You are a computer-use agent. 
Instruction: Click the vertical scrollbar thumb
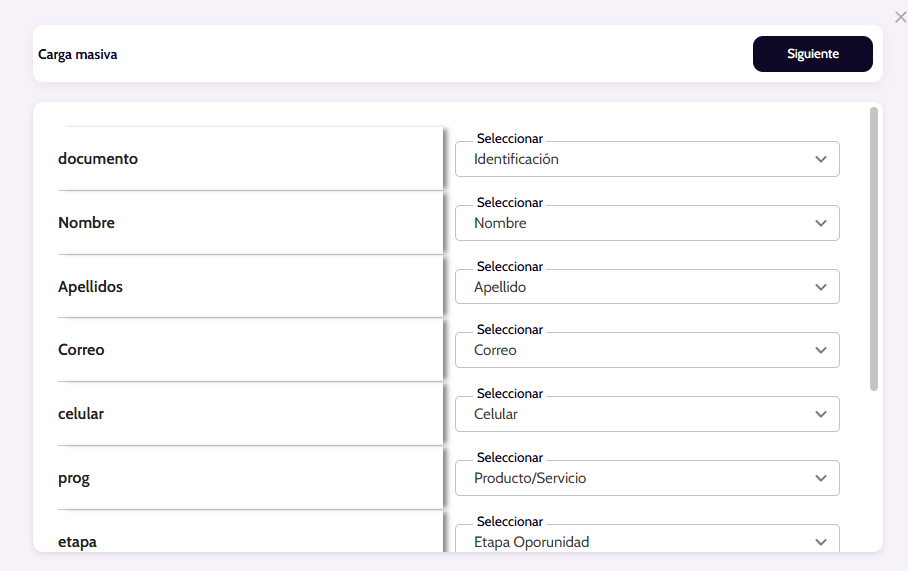pos(874,248)
